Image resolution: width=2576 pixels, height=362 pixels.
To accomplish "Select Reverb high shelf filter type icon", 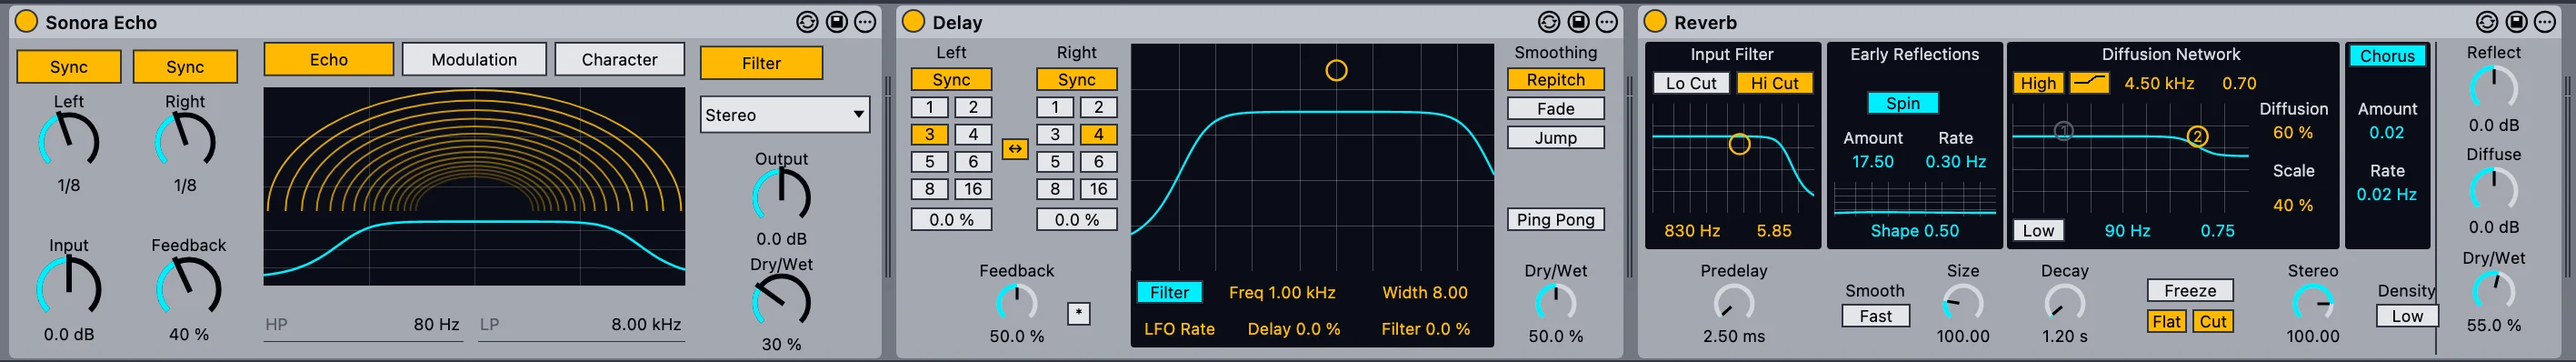I will pyautogui.click(x=2089, y=83).
